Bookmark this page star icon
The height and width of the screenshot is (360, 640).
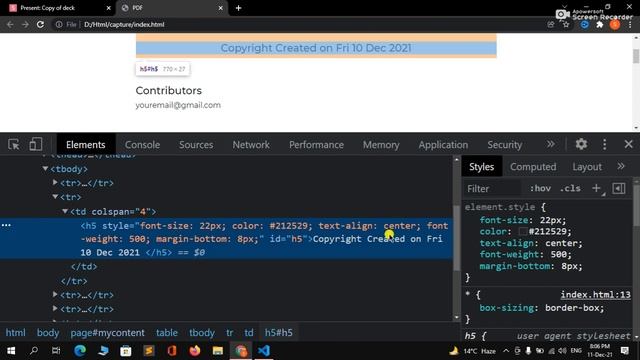point(566,24)
